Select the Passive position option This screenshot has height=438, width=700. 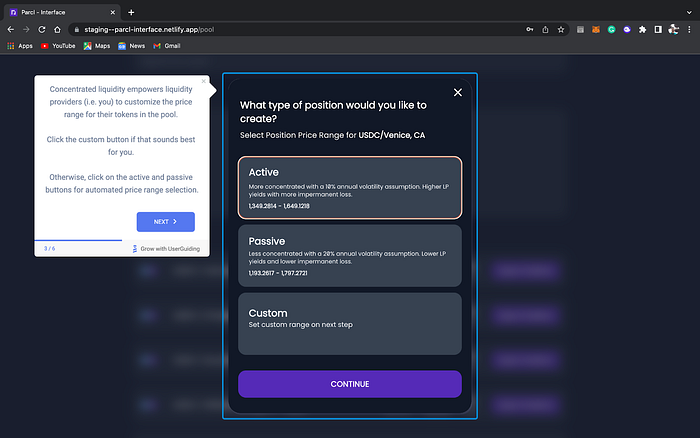pos(350,255)
